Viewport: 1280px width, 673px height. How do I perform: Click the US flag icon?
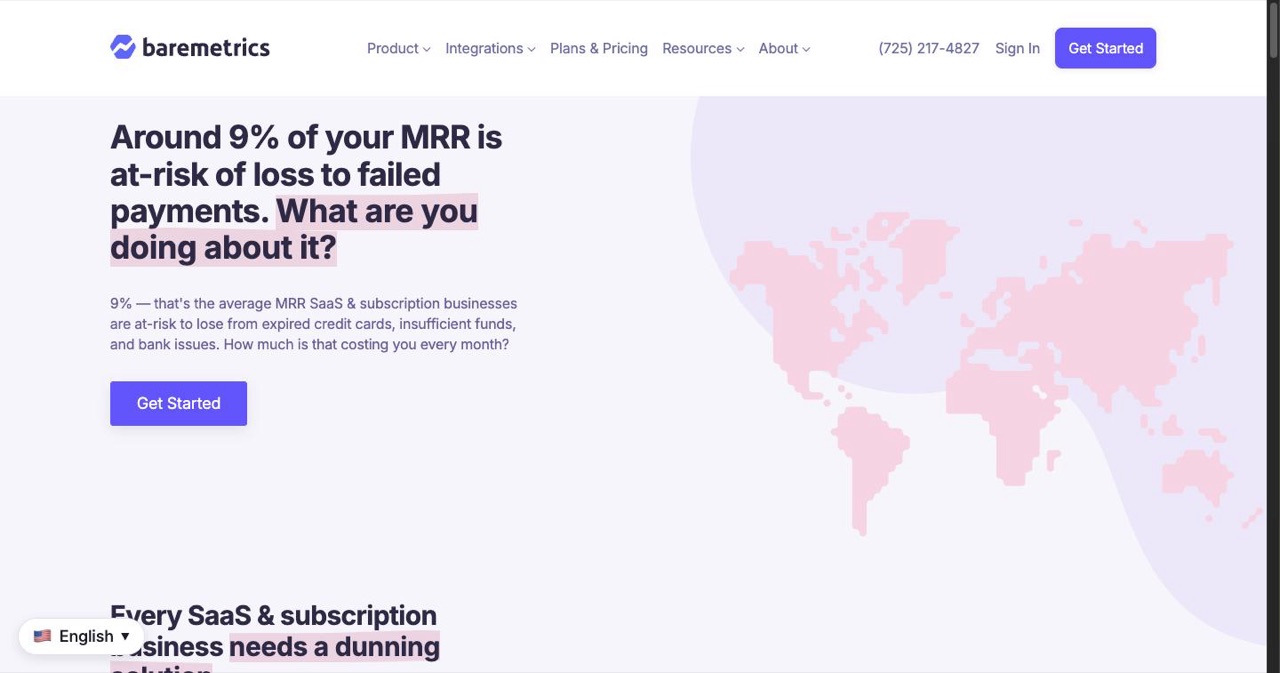pyautogui.click(x=42, y=636)
